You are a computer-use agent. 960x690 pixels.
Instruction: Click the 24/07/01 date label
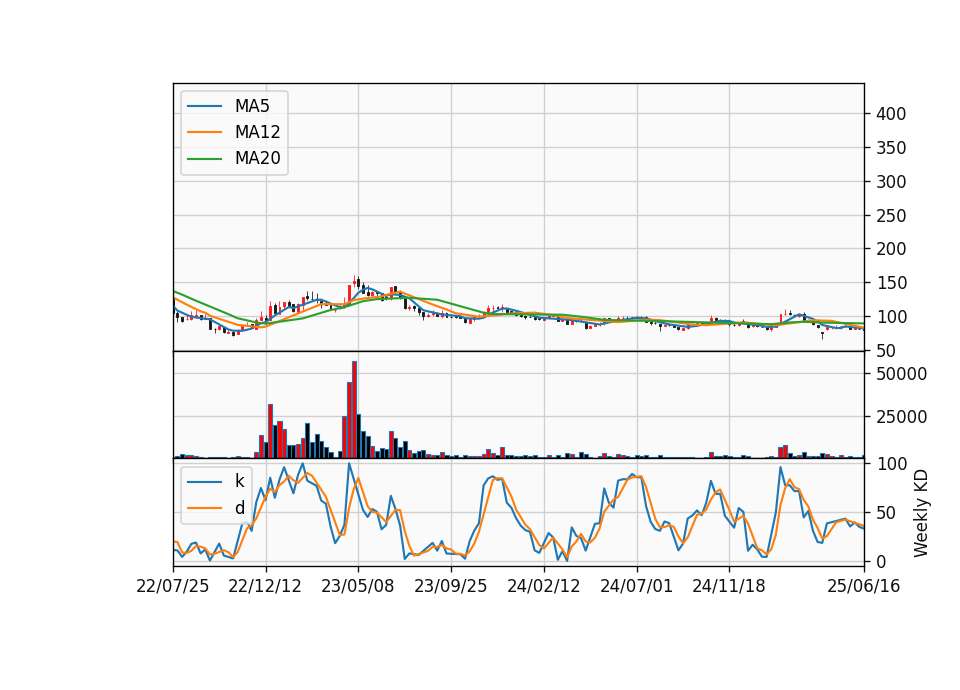pos(637,586)
